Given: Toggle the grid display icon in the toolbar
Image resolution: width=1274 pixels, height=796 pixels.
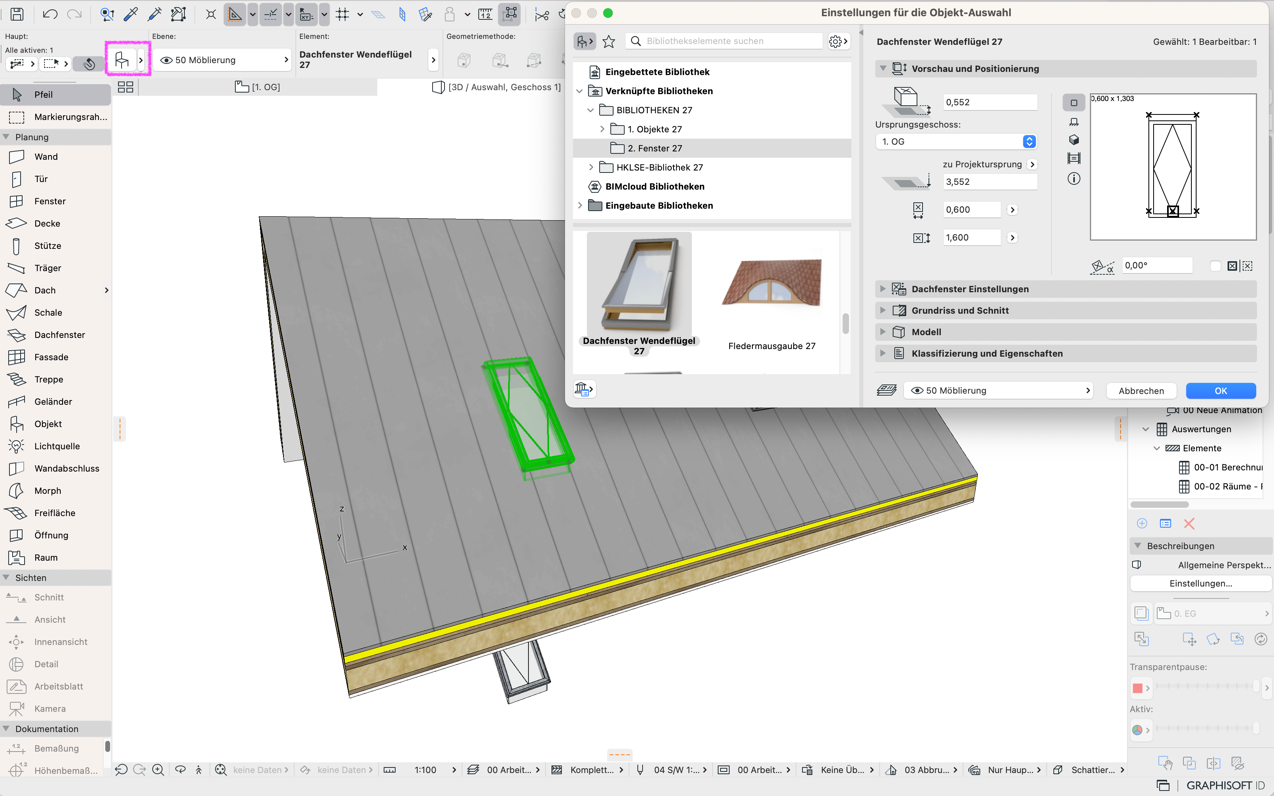Looking at the screenshot, I should click(342, 14).
